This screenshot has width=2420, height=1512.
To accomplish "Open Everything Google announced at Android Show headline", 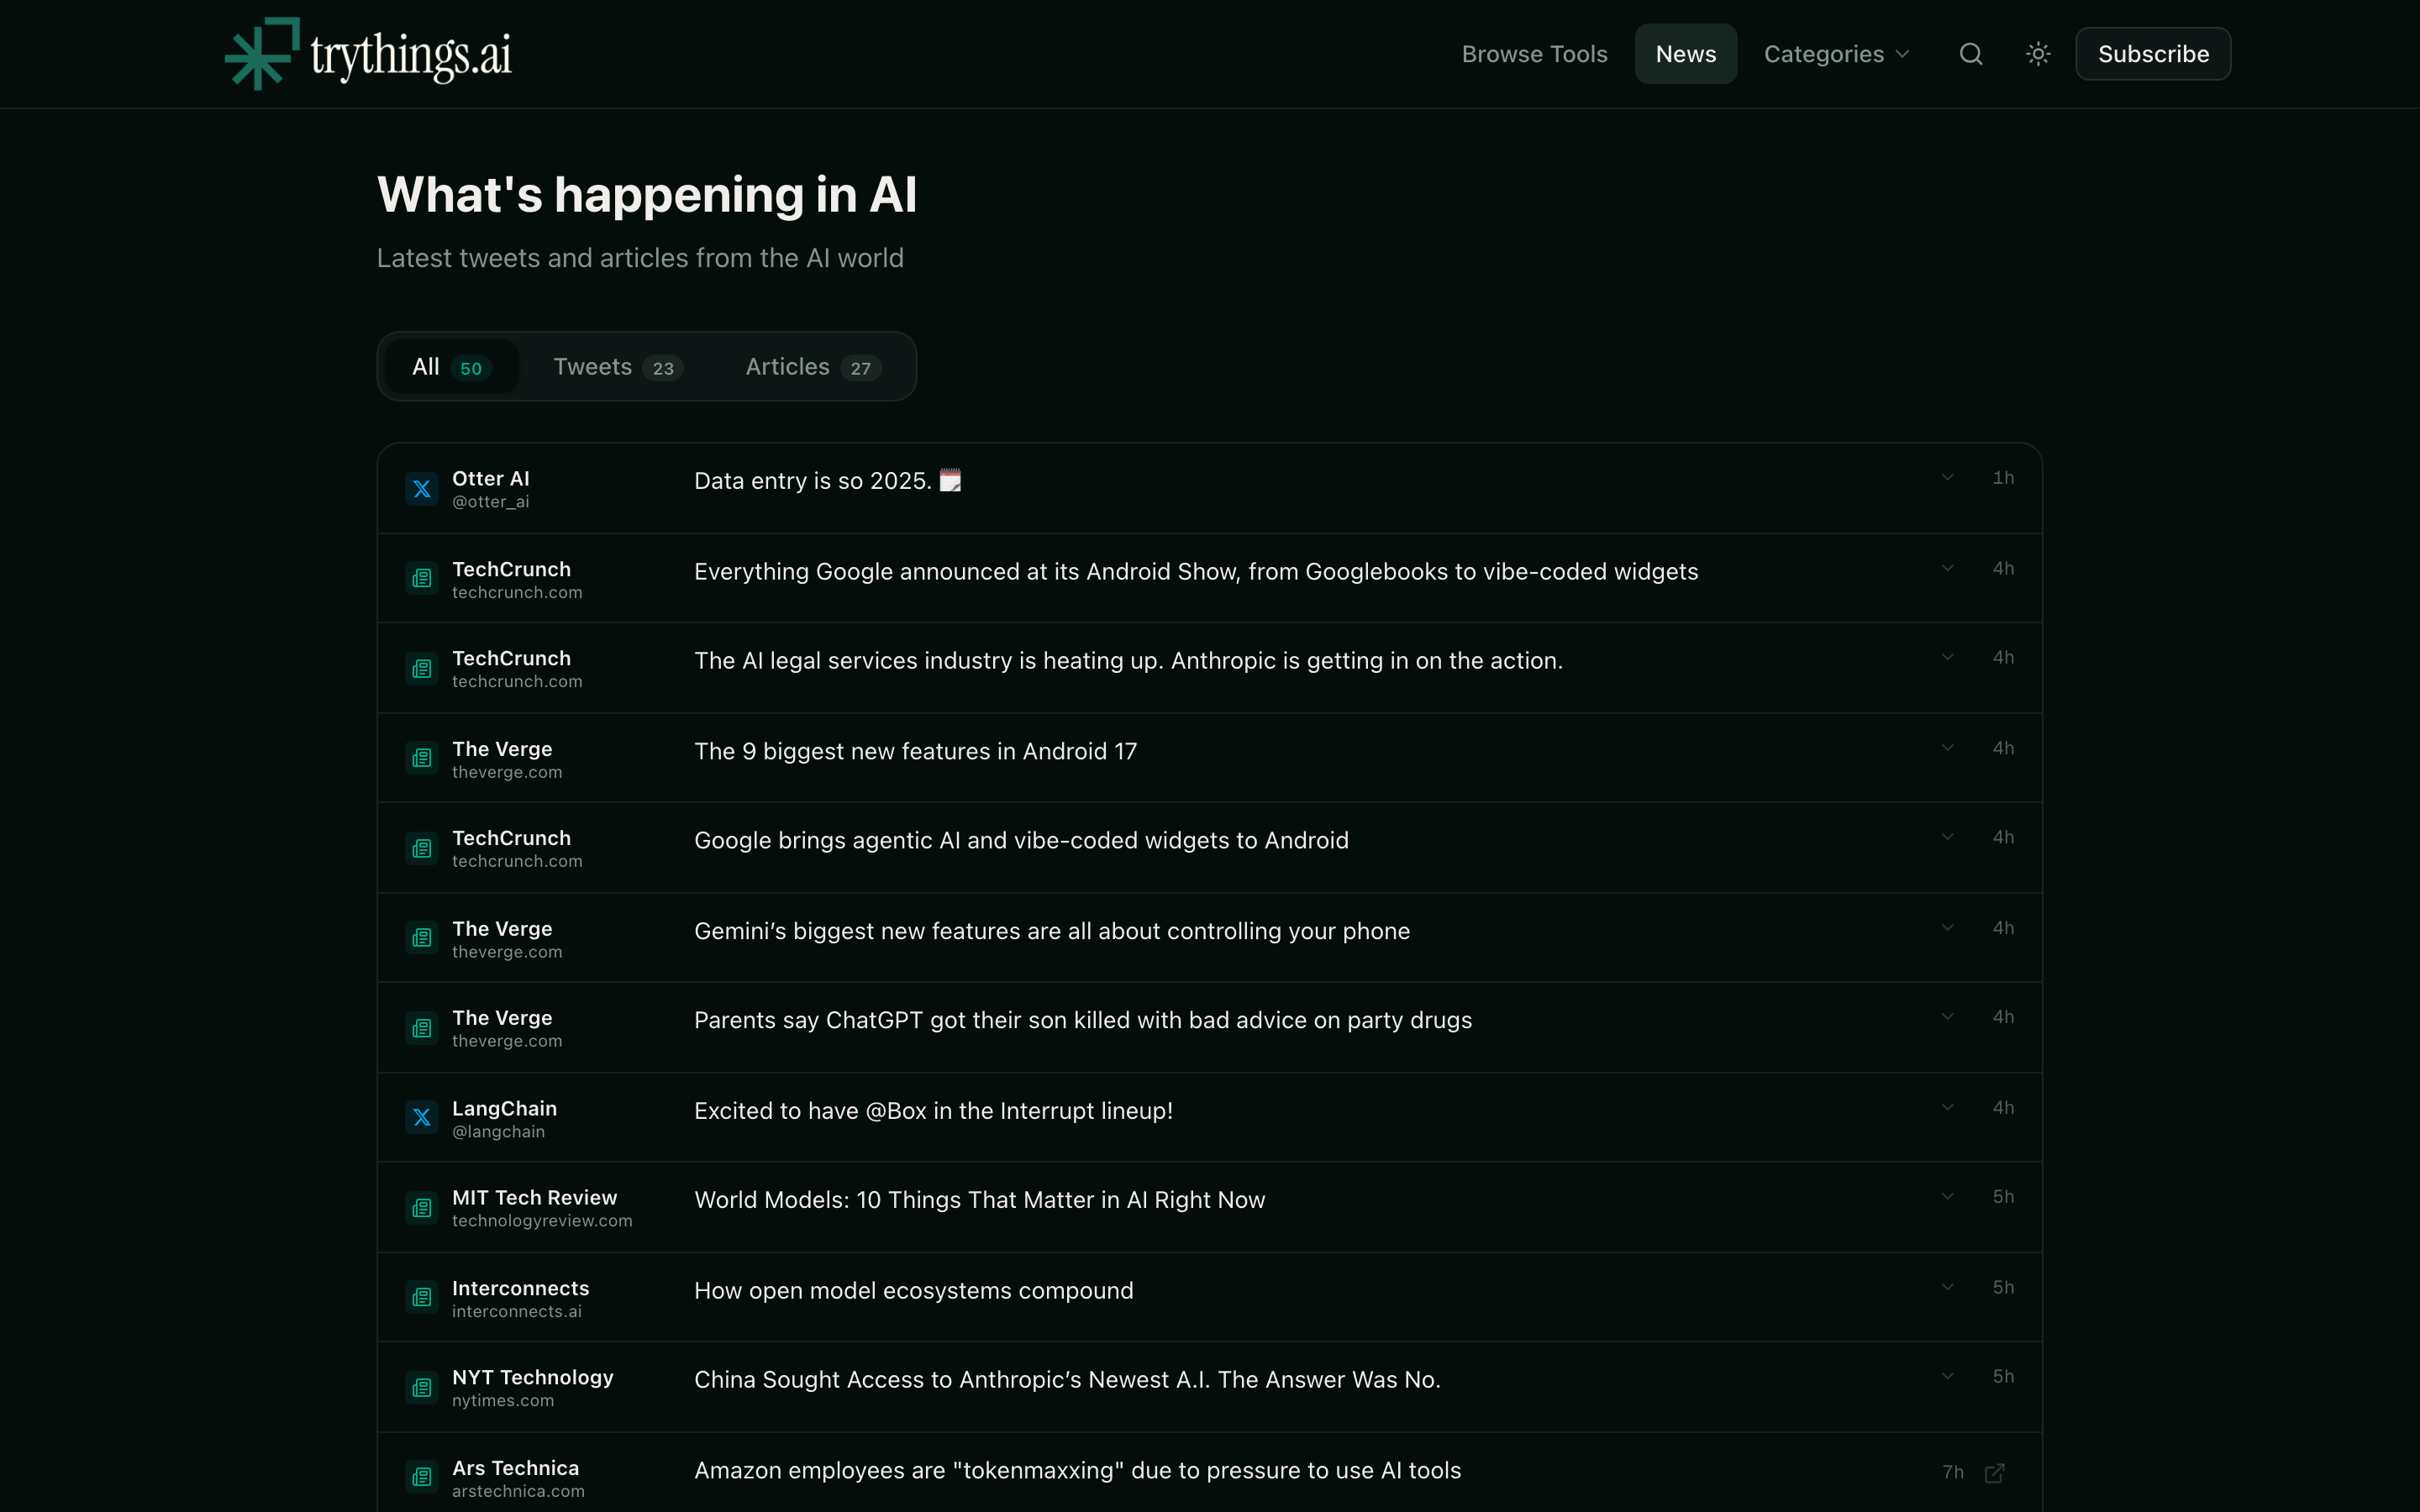I will (1196, 572).
